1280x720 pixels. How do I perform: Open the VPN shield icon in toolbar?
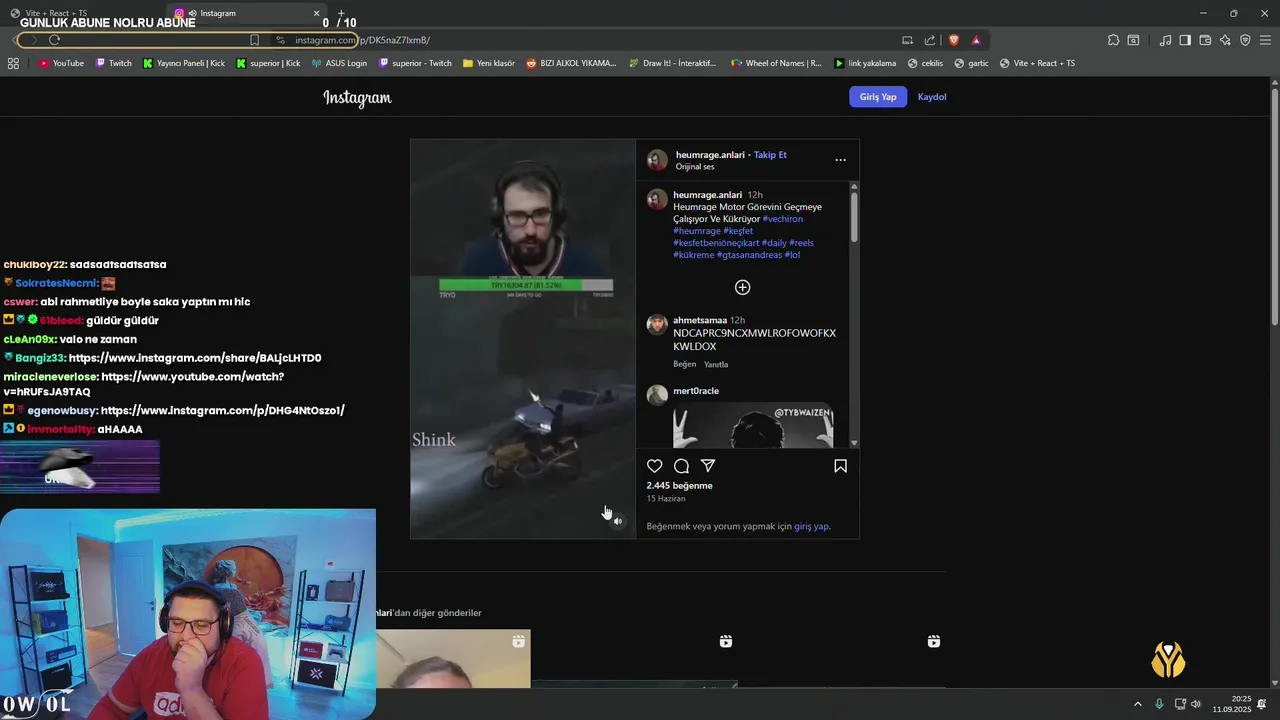pyautogui.click(x=1245, y=40)
